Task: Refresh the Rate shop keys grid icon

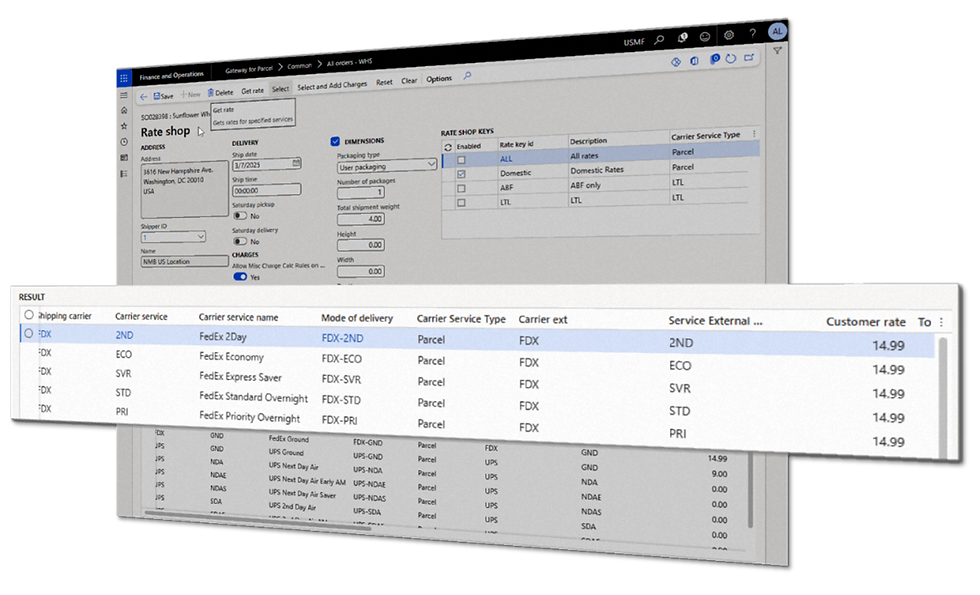Action: (448, 148)
